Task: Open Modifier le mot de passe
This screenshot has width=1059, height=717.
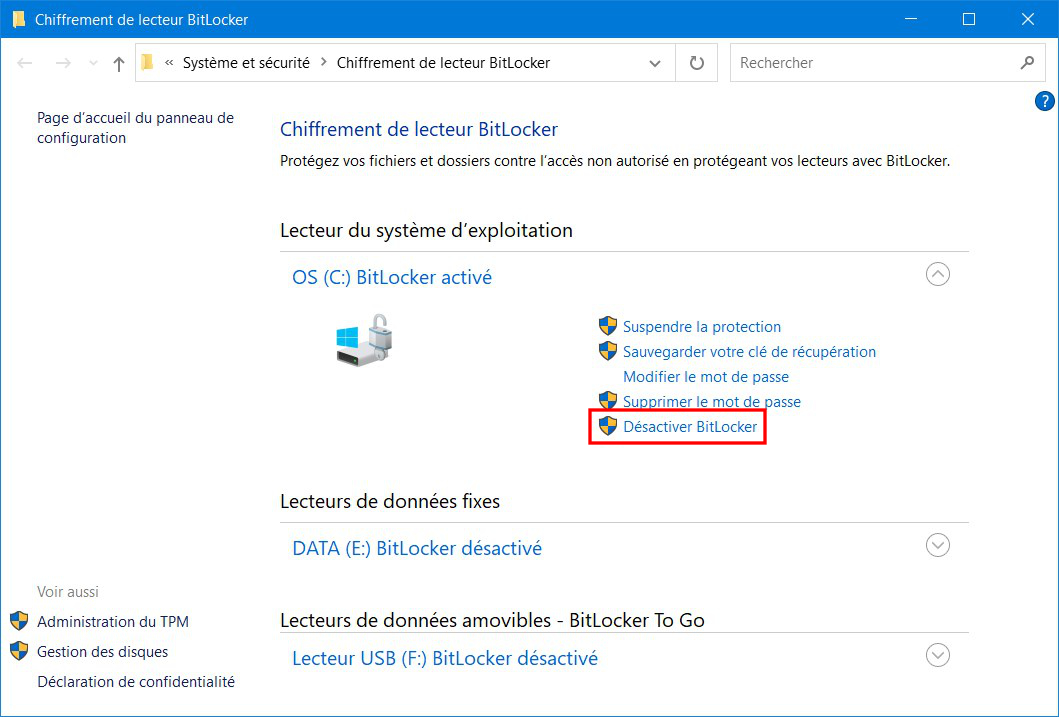Action: click(x=706, y=377)
